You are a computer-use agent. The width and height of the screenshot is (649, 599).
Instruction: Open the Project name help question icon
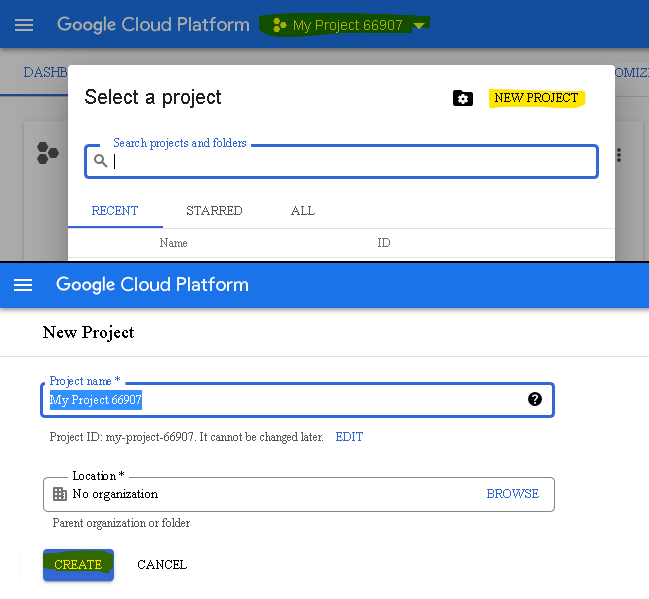coord(535,399)
